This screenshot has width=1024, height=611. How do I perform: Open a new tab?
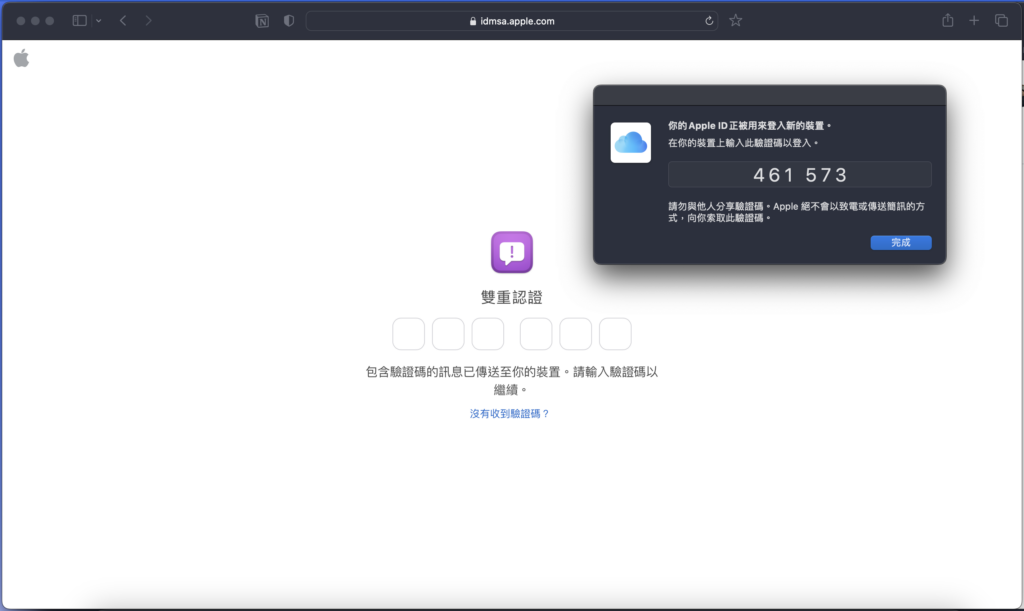(974, 21)
